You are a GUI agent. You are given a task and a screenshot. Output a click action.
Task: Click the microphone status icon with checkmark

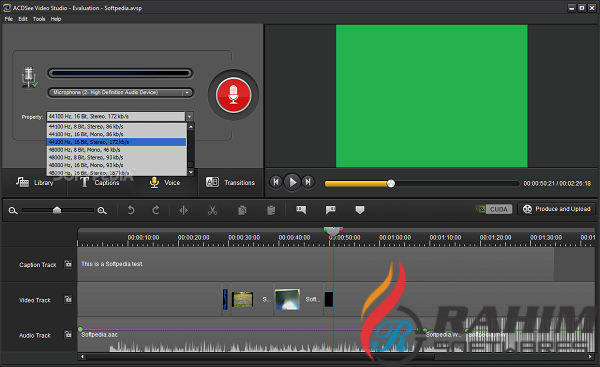pyautogui.click(x=29, y=78)
